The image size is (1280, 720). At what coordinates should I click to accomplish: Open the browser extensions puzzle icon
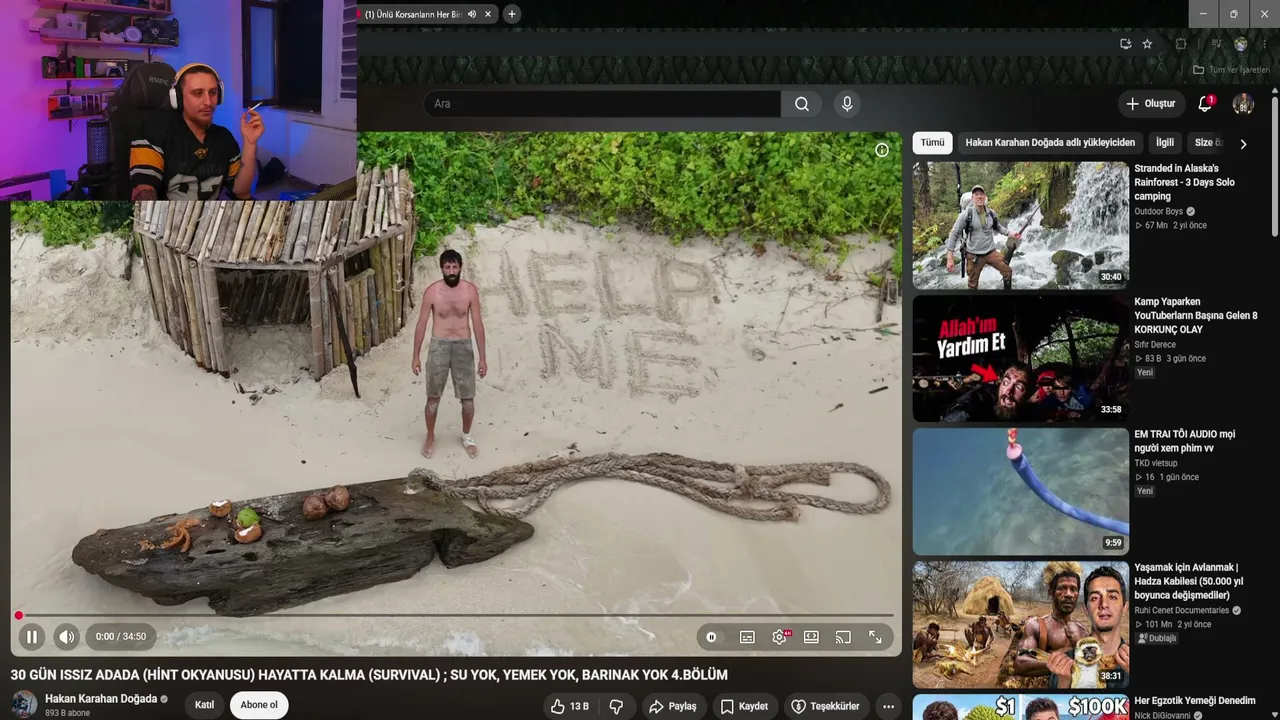tap(1181, 44)
